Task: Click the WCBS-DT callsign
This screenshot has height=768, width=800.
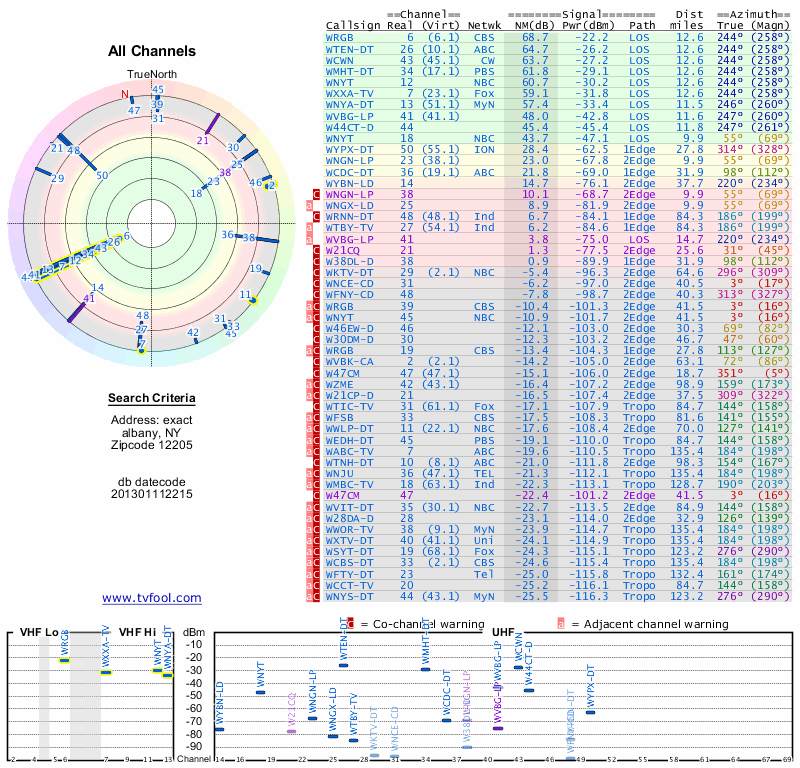Action: (x=349, y=563)
